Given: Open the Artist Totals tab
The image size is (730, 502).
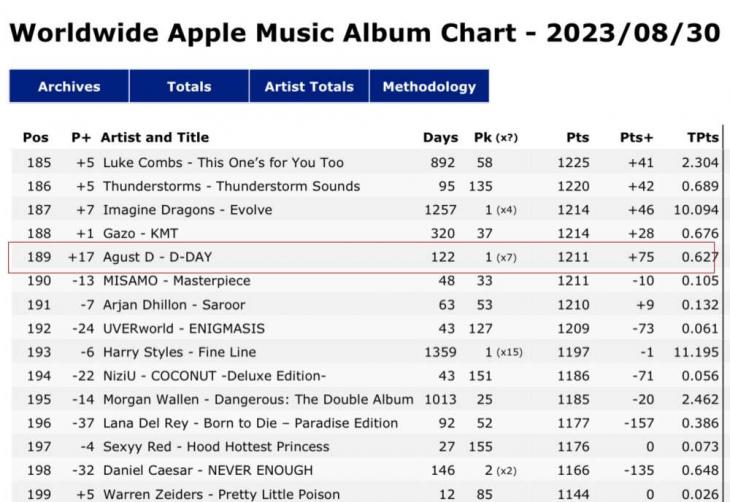Looking at the screenshot, I should coord(309,86).
